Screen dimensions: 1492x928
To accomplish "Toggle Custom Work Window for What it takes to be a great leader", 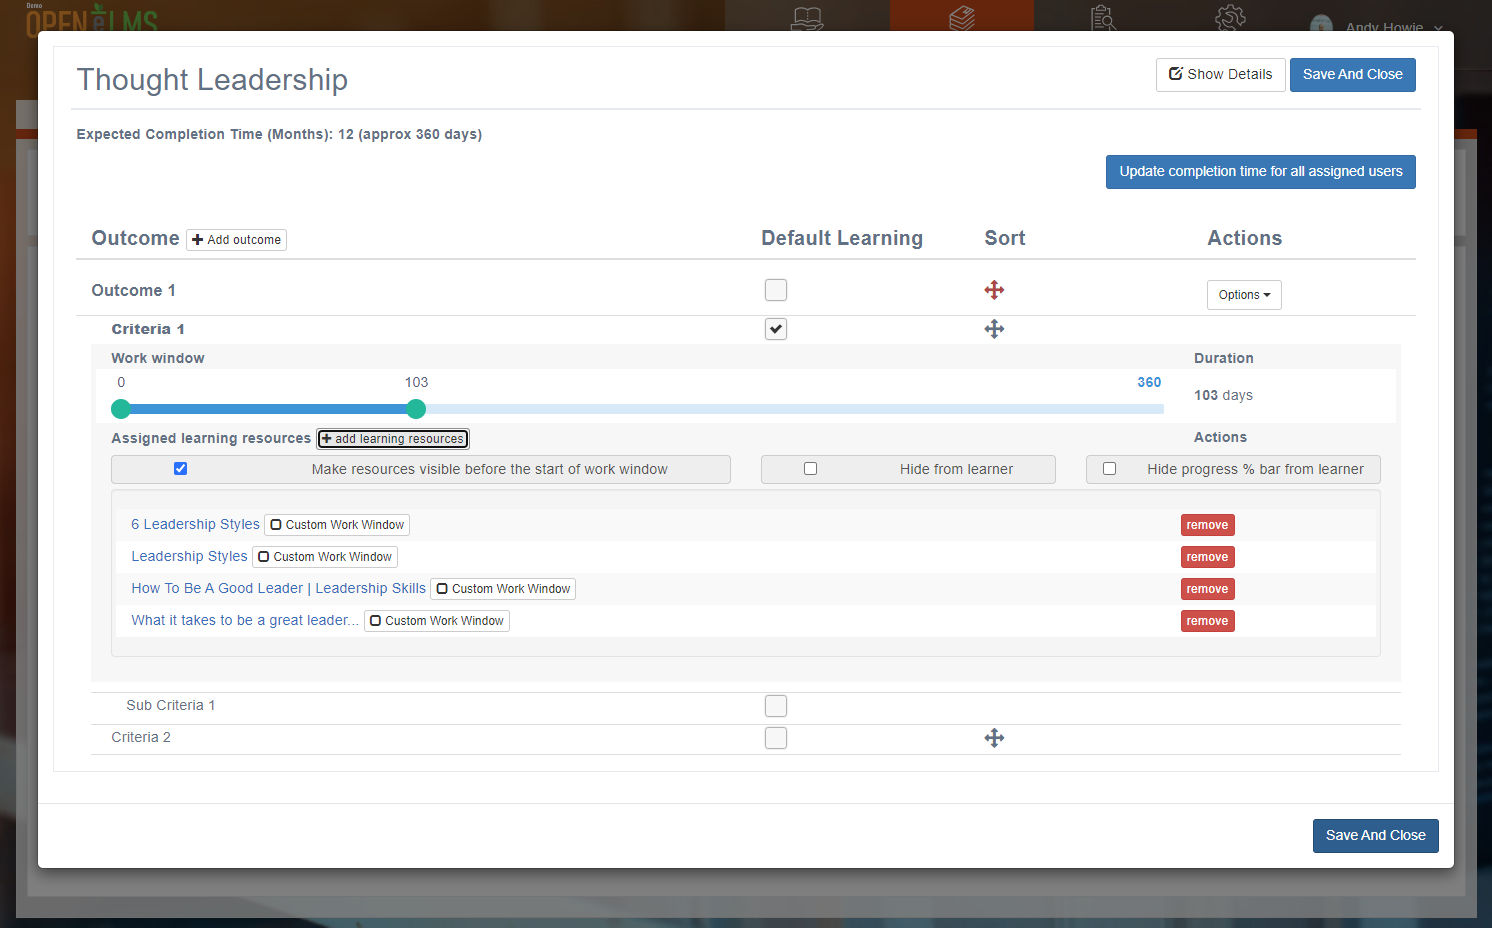I will click(437, 621).
